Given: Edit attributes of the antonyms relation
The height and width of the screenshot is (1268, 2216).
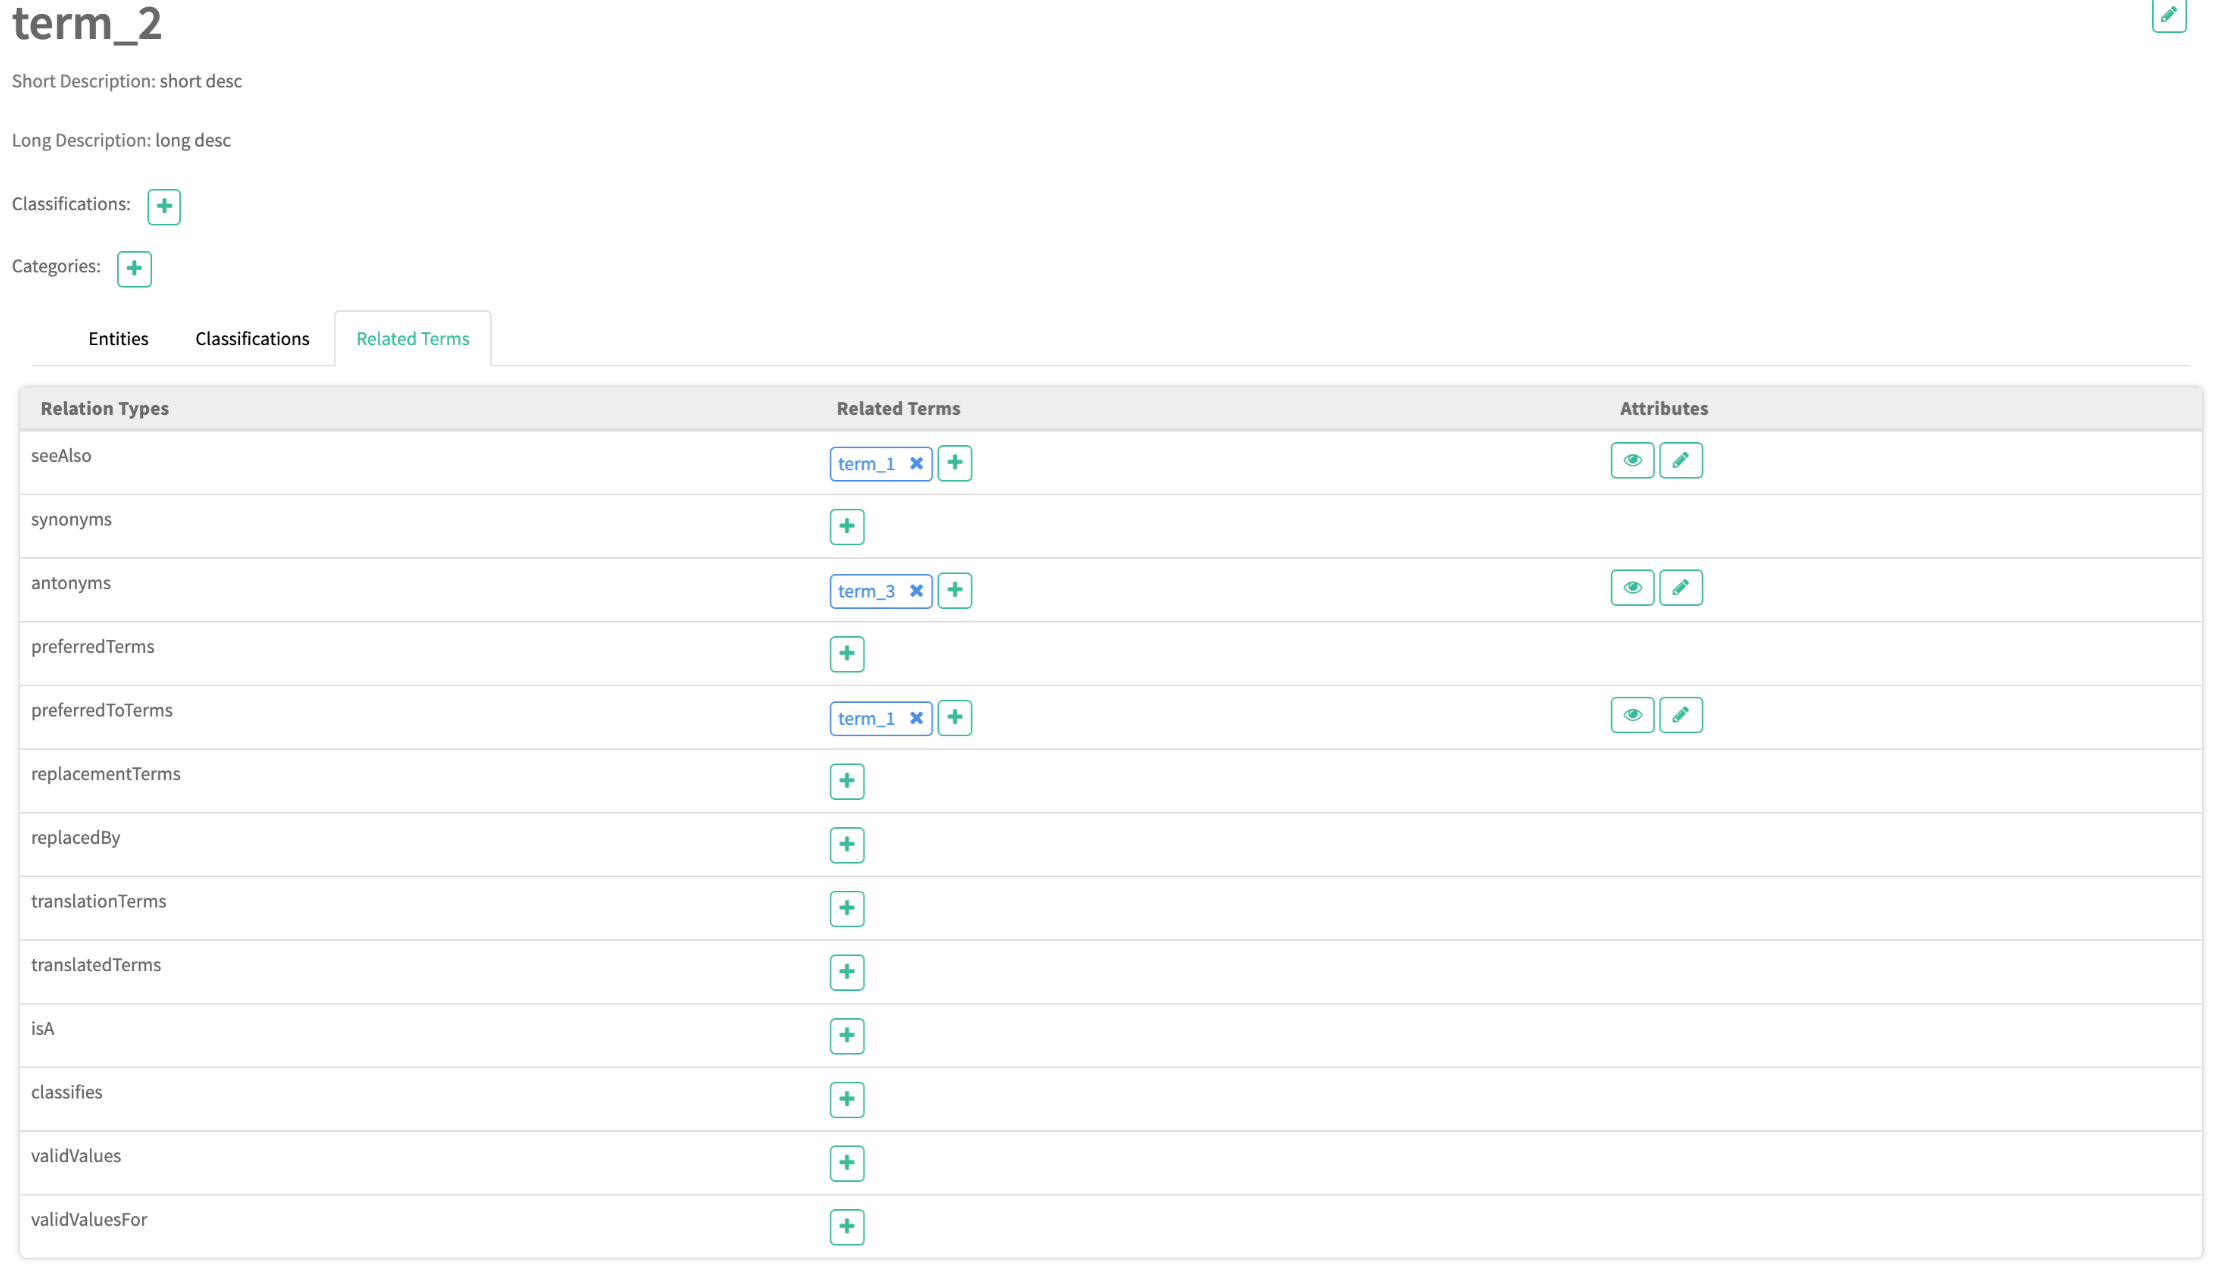Looking at the screenshot, I should coord(1680,587).
